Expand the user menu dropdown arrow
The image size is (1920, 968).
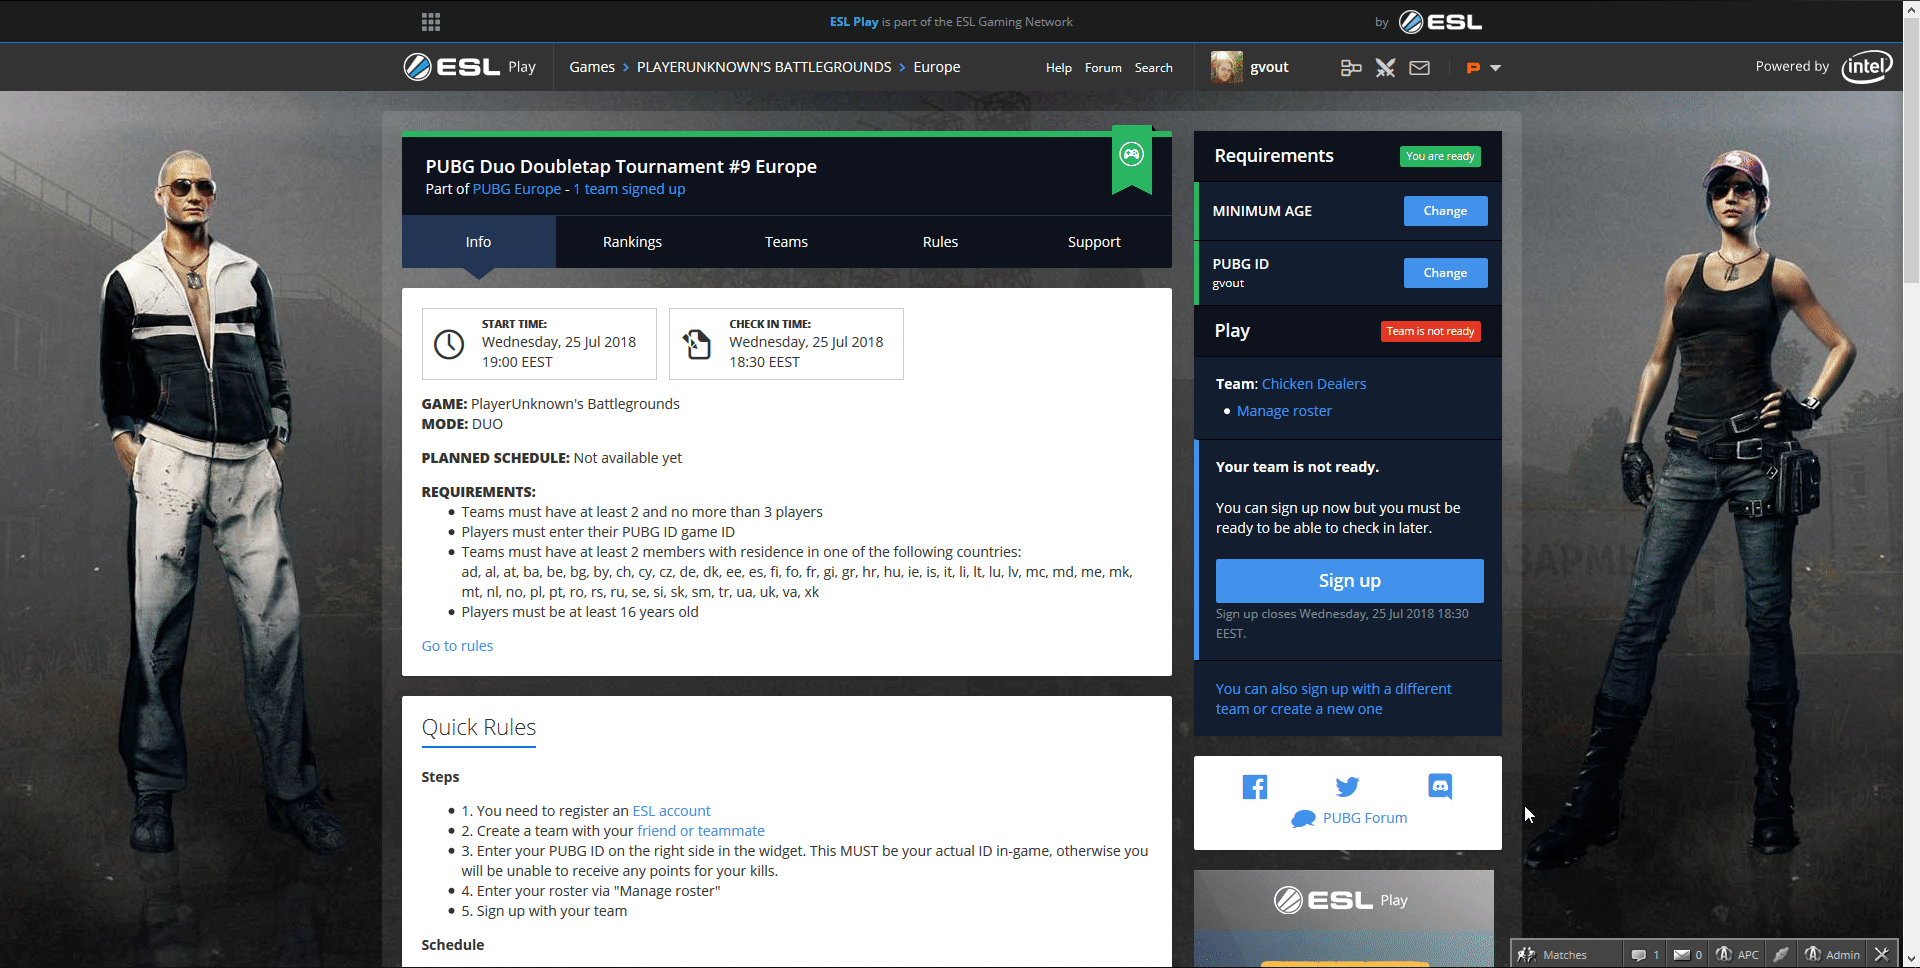click(1496, 68)
